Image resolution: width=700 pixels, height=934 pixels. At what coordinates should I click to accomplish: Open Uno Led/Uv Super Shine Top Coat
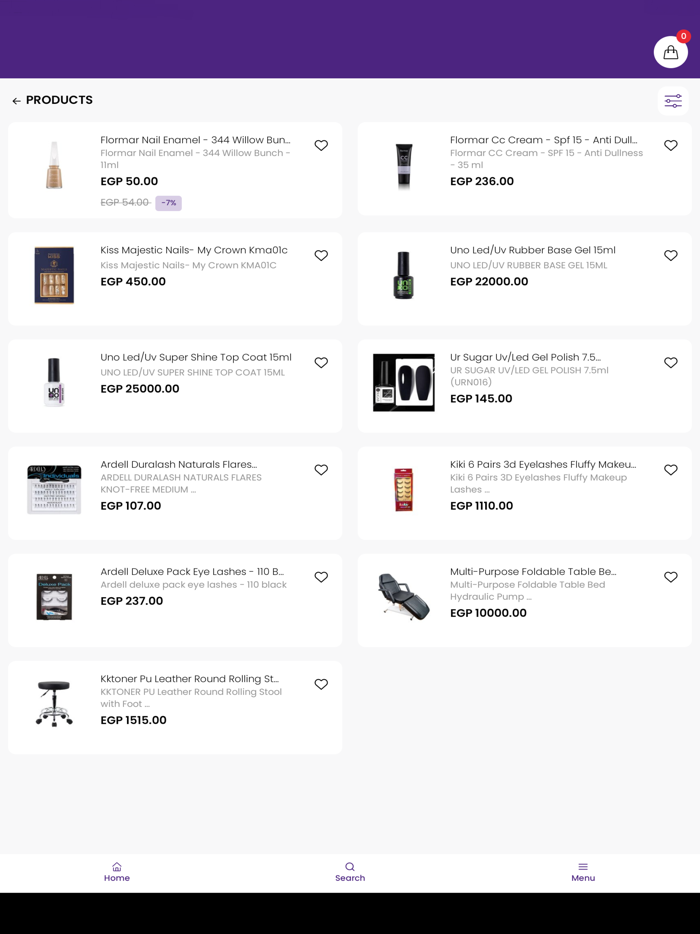(195, 357)
